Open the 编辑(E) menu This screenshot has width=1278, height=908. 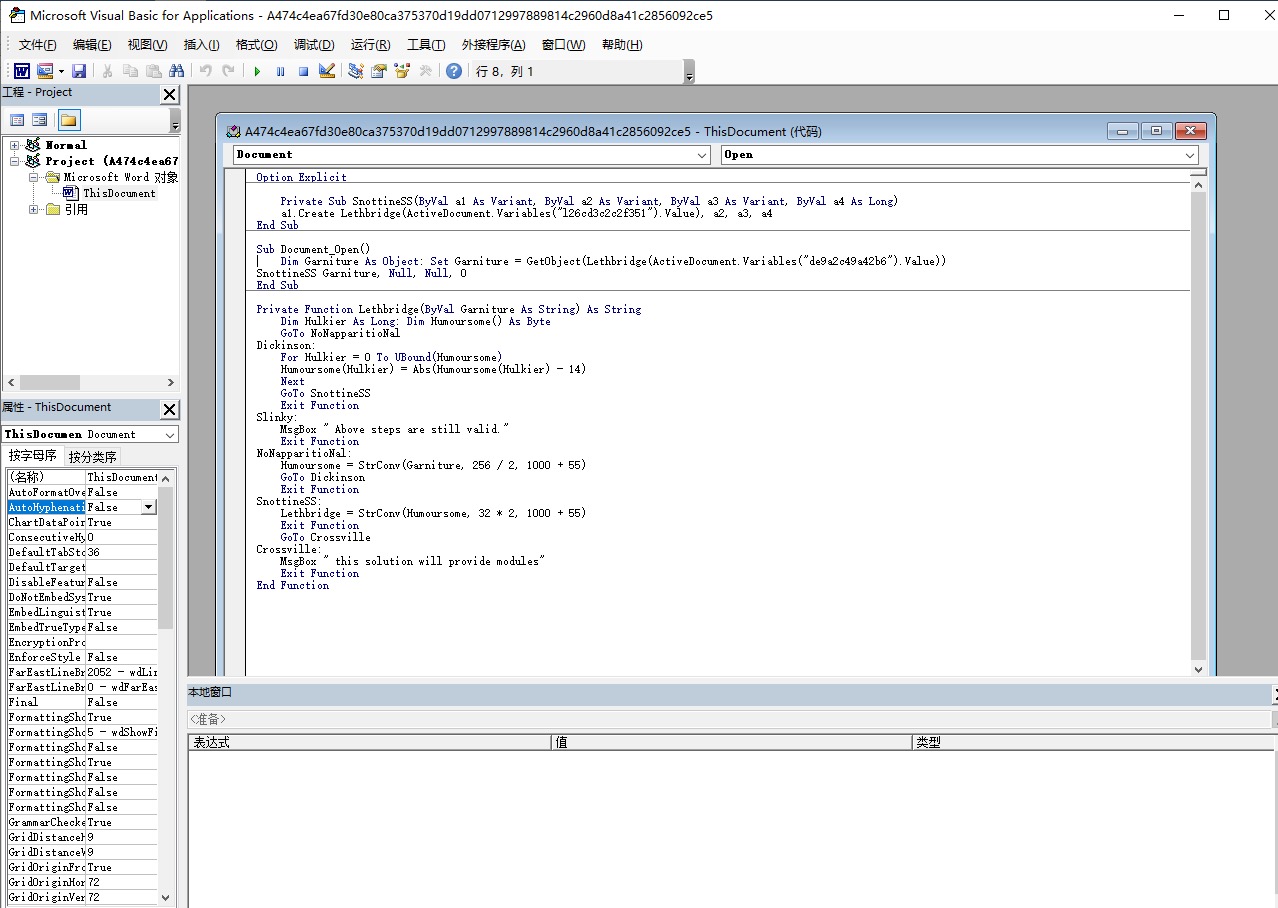click(92, 45)
